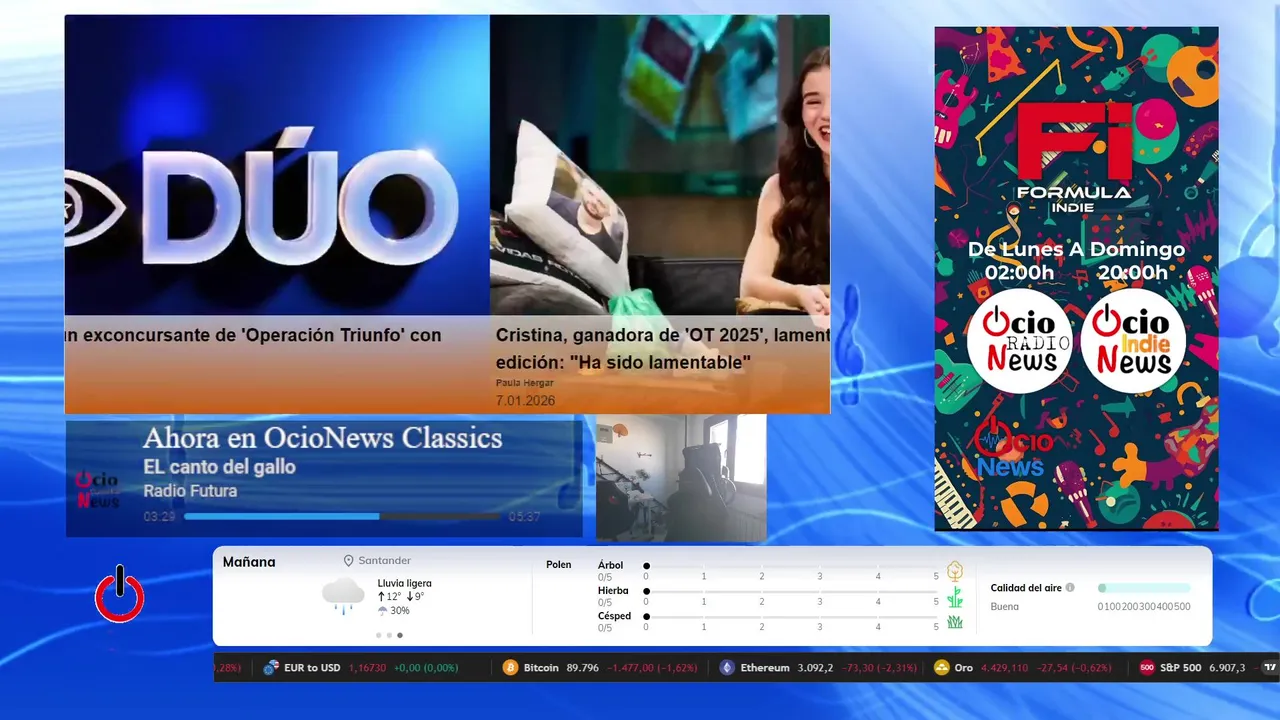Select the first weather carousel dot
Image resolution: width=1280 pixels, height=720 pixels.
(378, 635)
